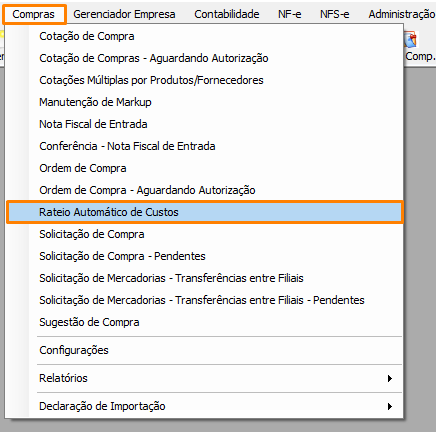Open the NFS-e menu
Viewport: 436px width, 432px height.
pos(335,14)
